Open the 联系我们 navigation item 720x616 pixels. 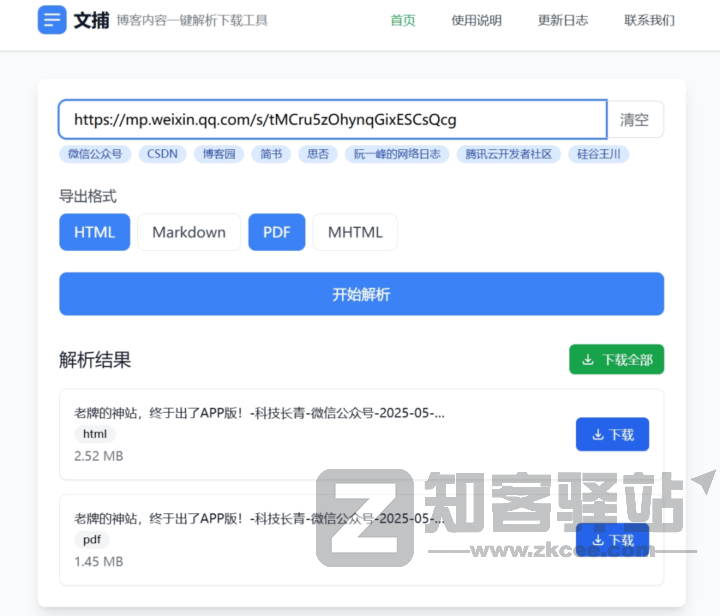(x=649, y=20)
